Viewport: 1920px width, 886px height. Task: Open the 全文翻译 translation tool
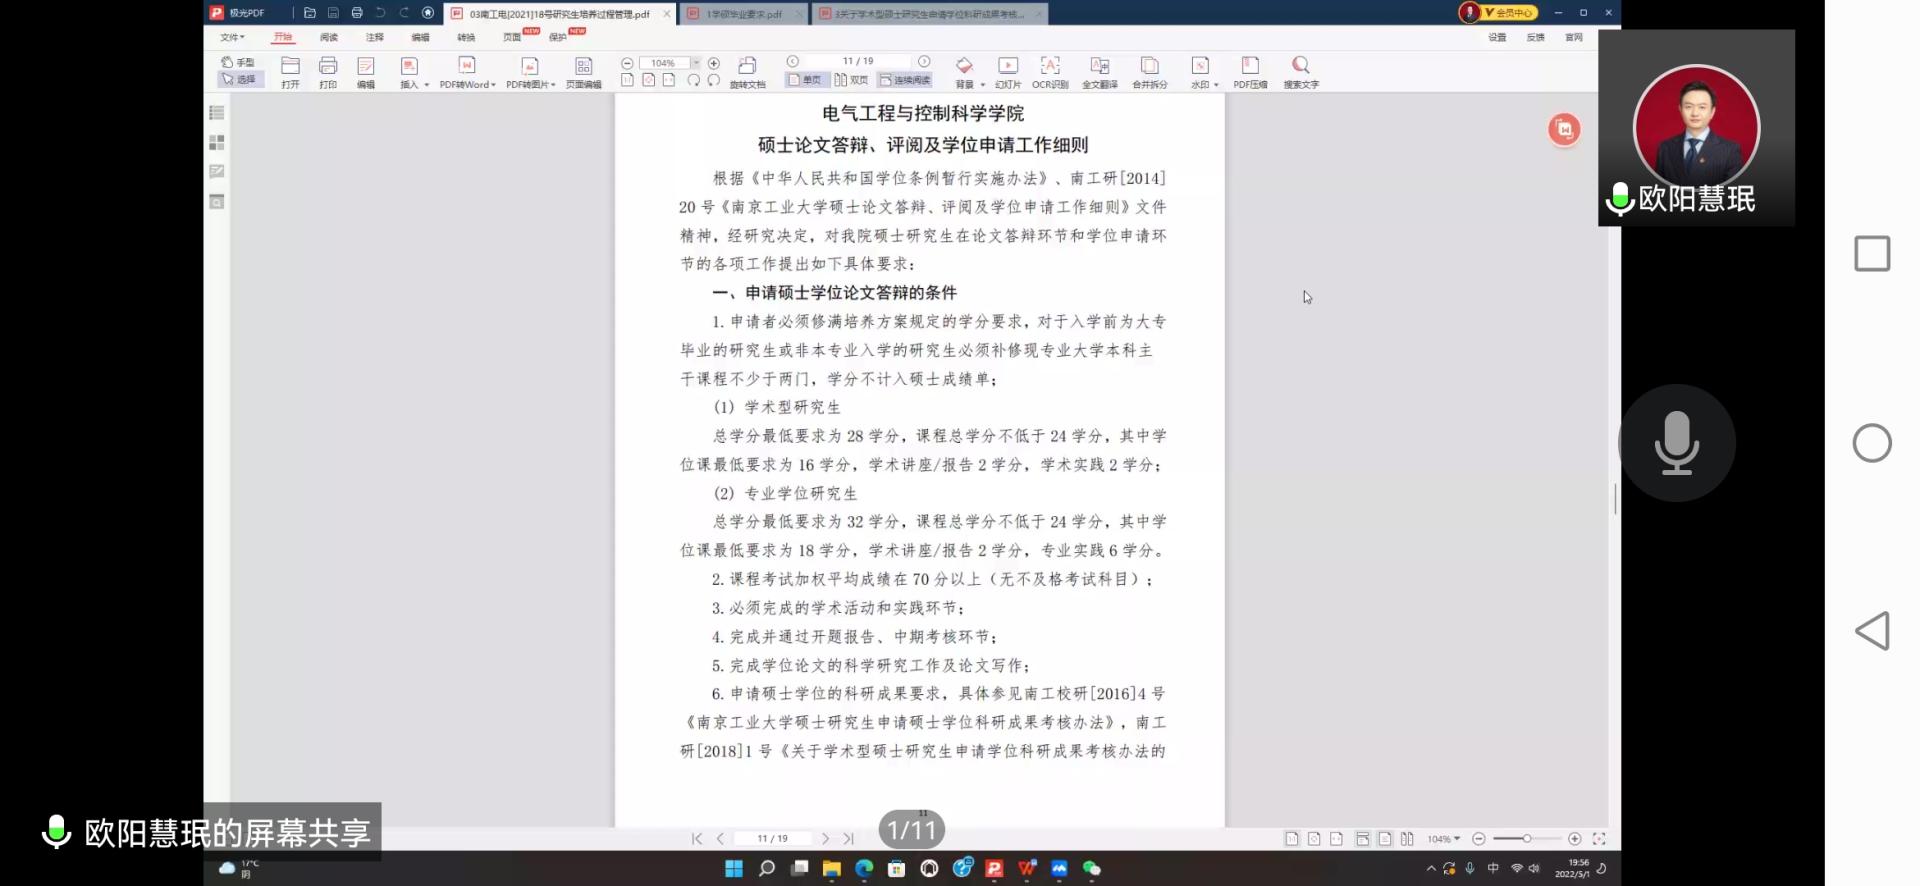tap(1099, 66)
